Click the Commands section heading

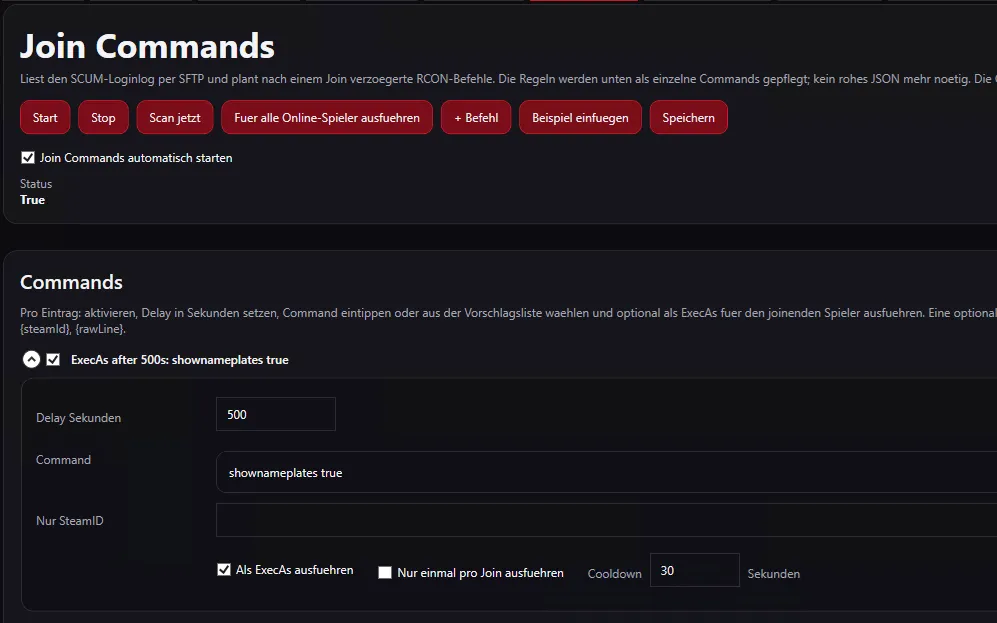(71, 282)
